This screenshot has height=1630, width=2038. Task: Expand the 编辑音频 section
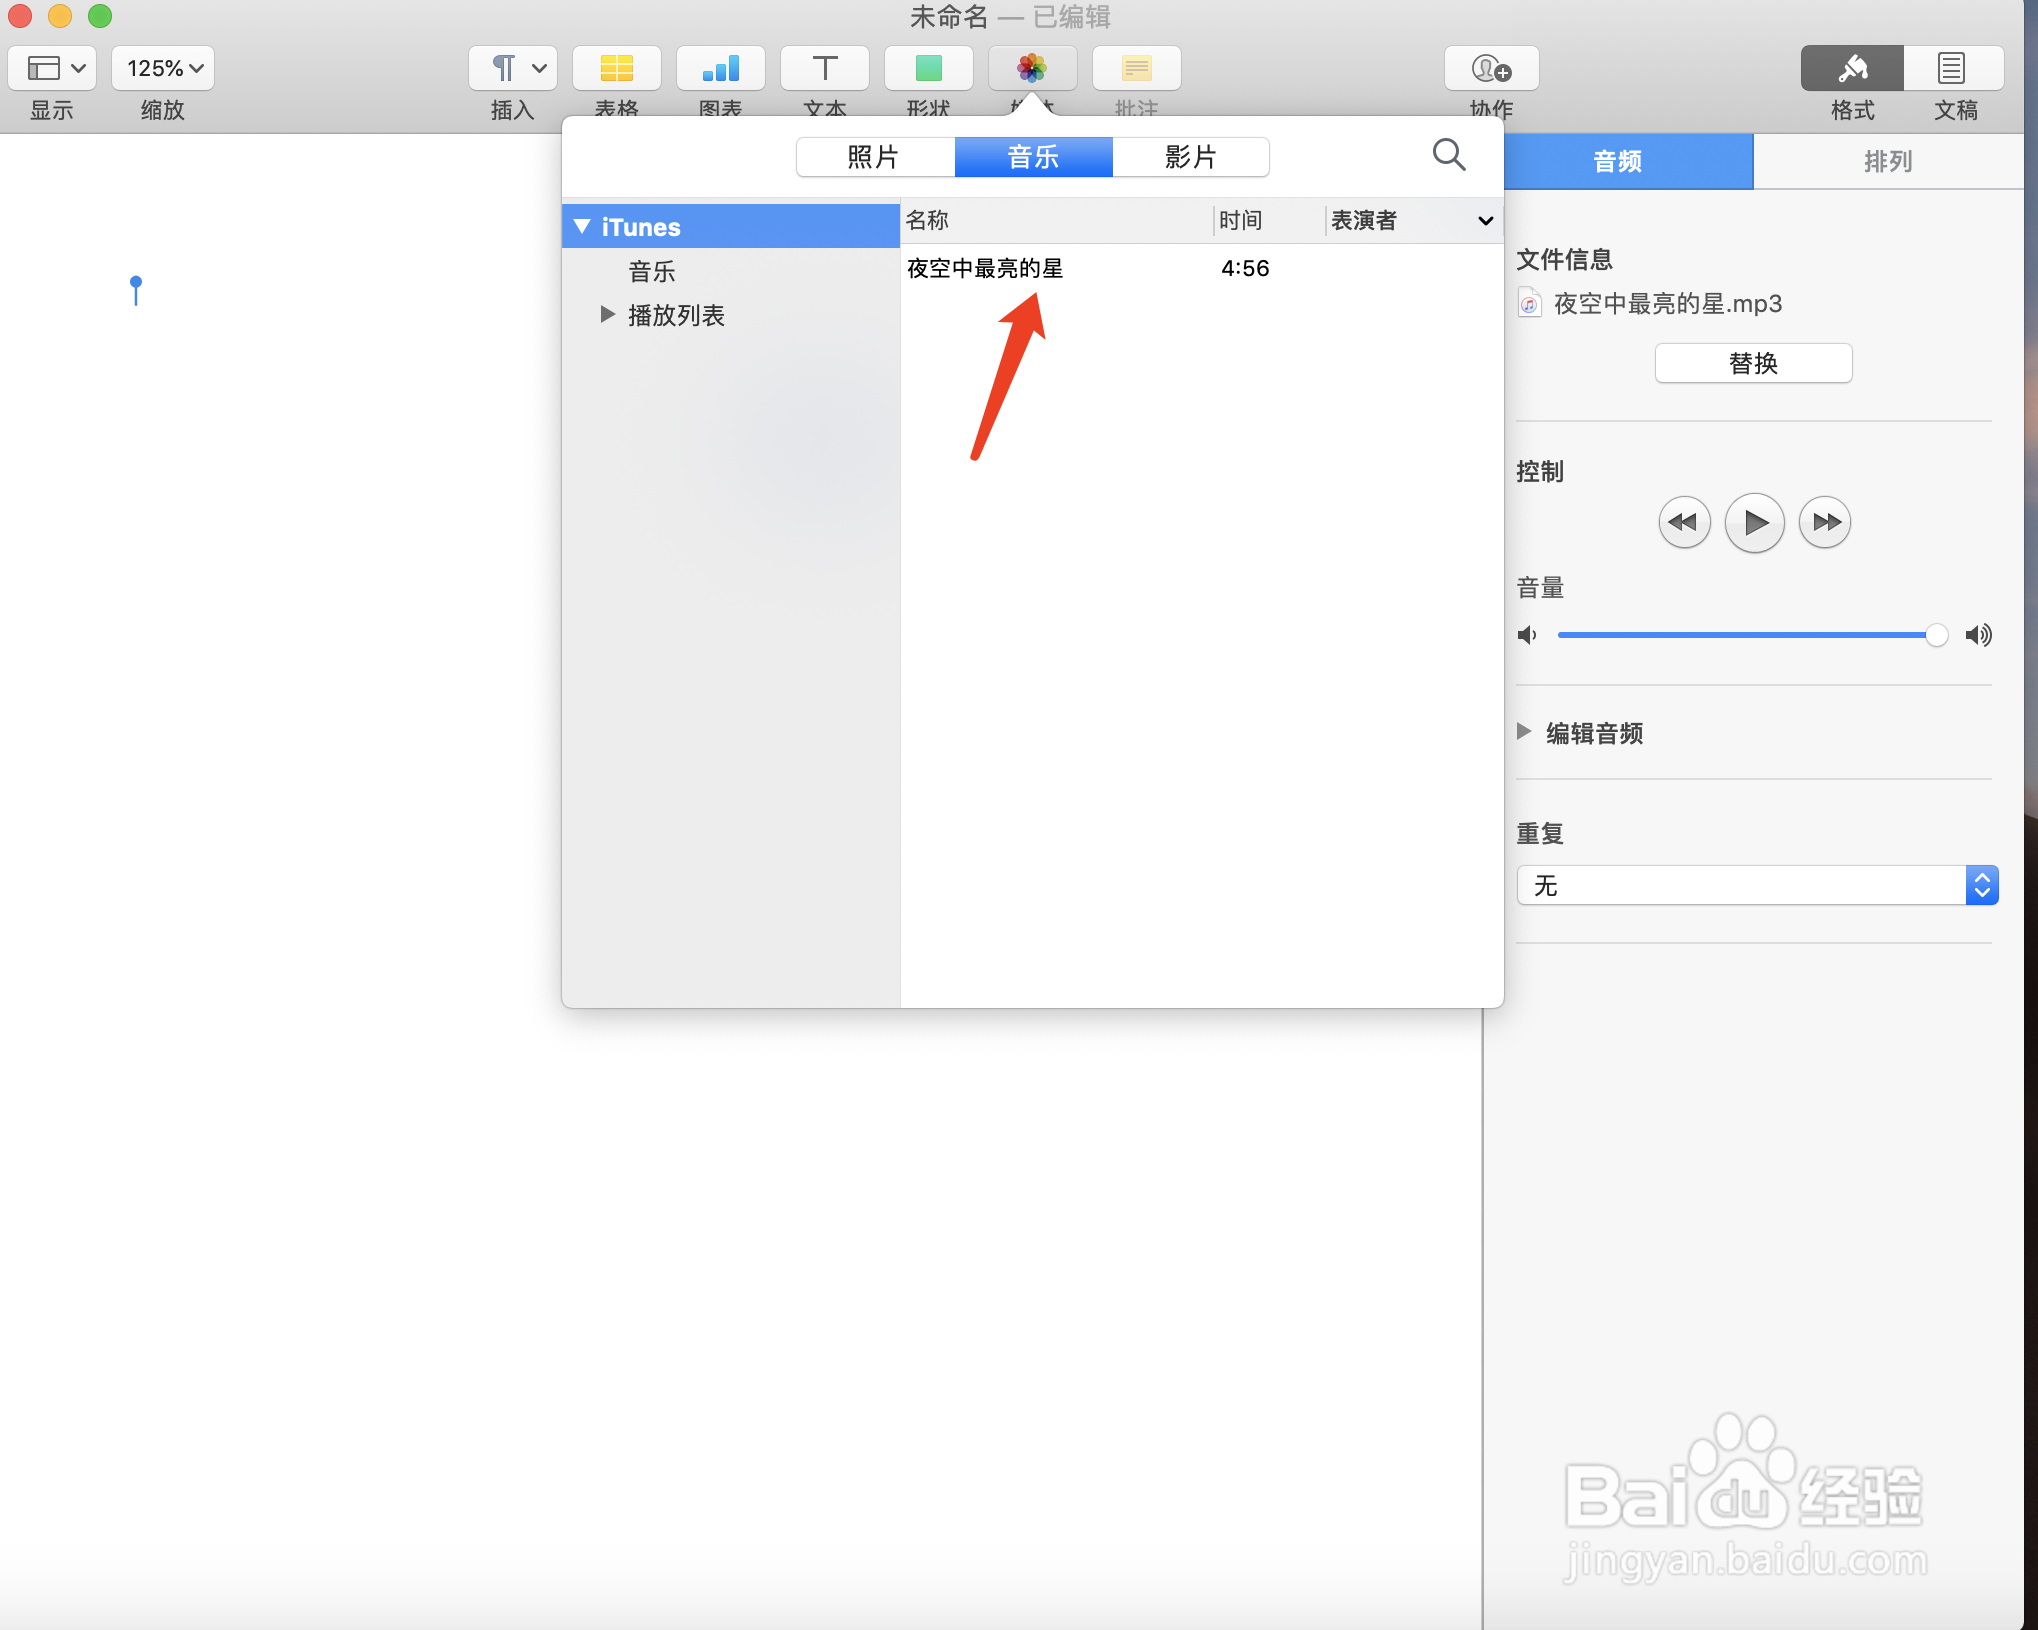(x=1524, y=731)
